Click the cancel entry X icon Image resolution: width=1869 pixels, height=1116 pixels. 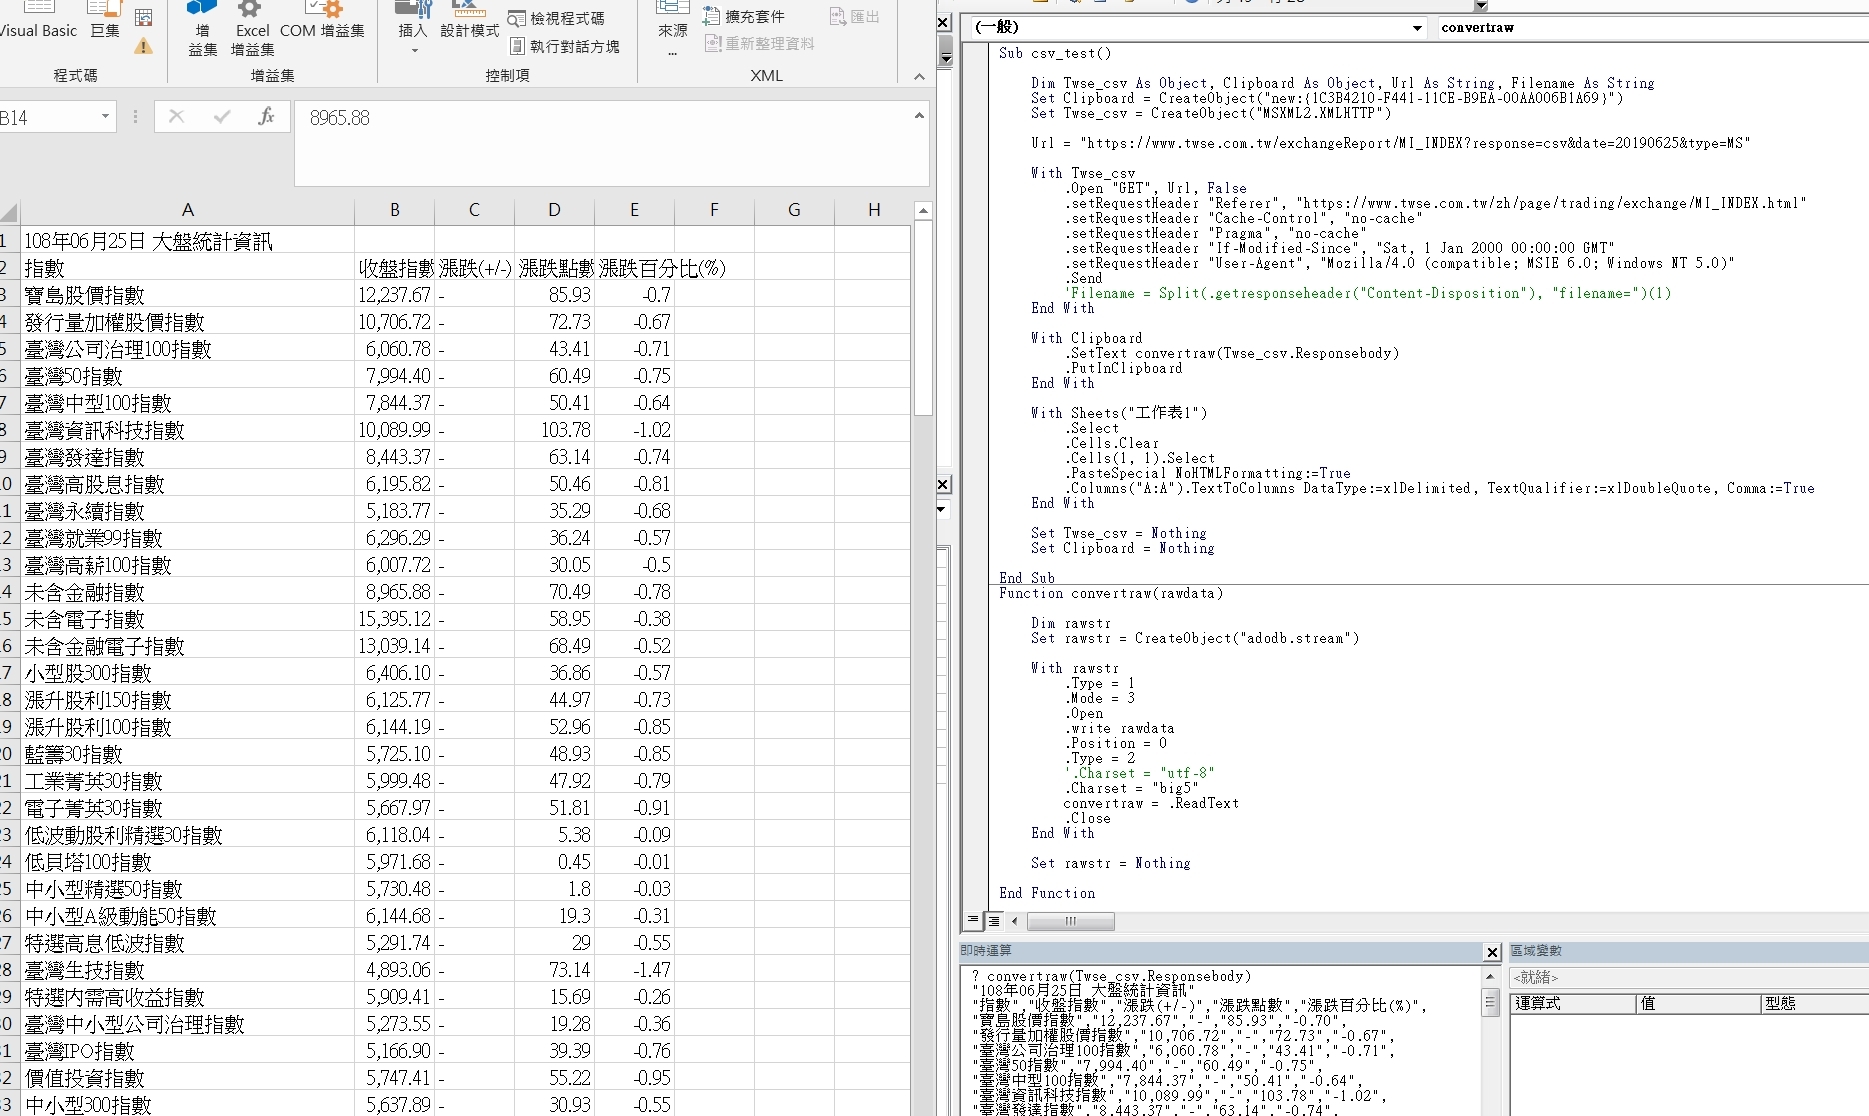click(176, 117)
